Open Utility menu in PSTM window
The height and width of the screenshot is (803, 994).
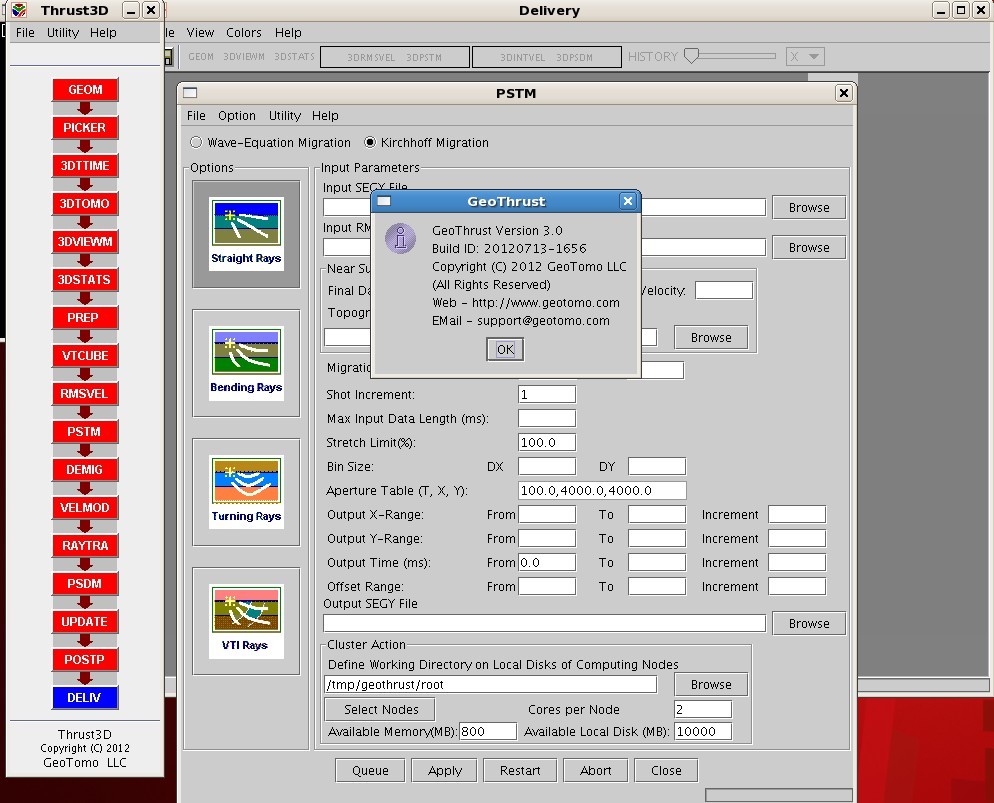tap(285, 115)
